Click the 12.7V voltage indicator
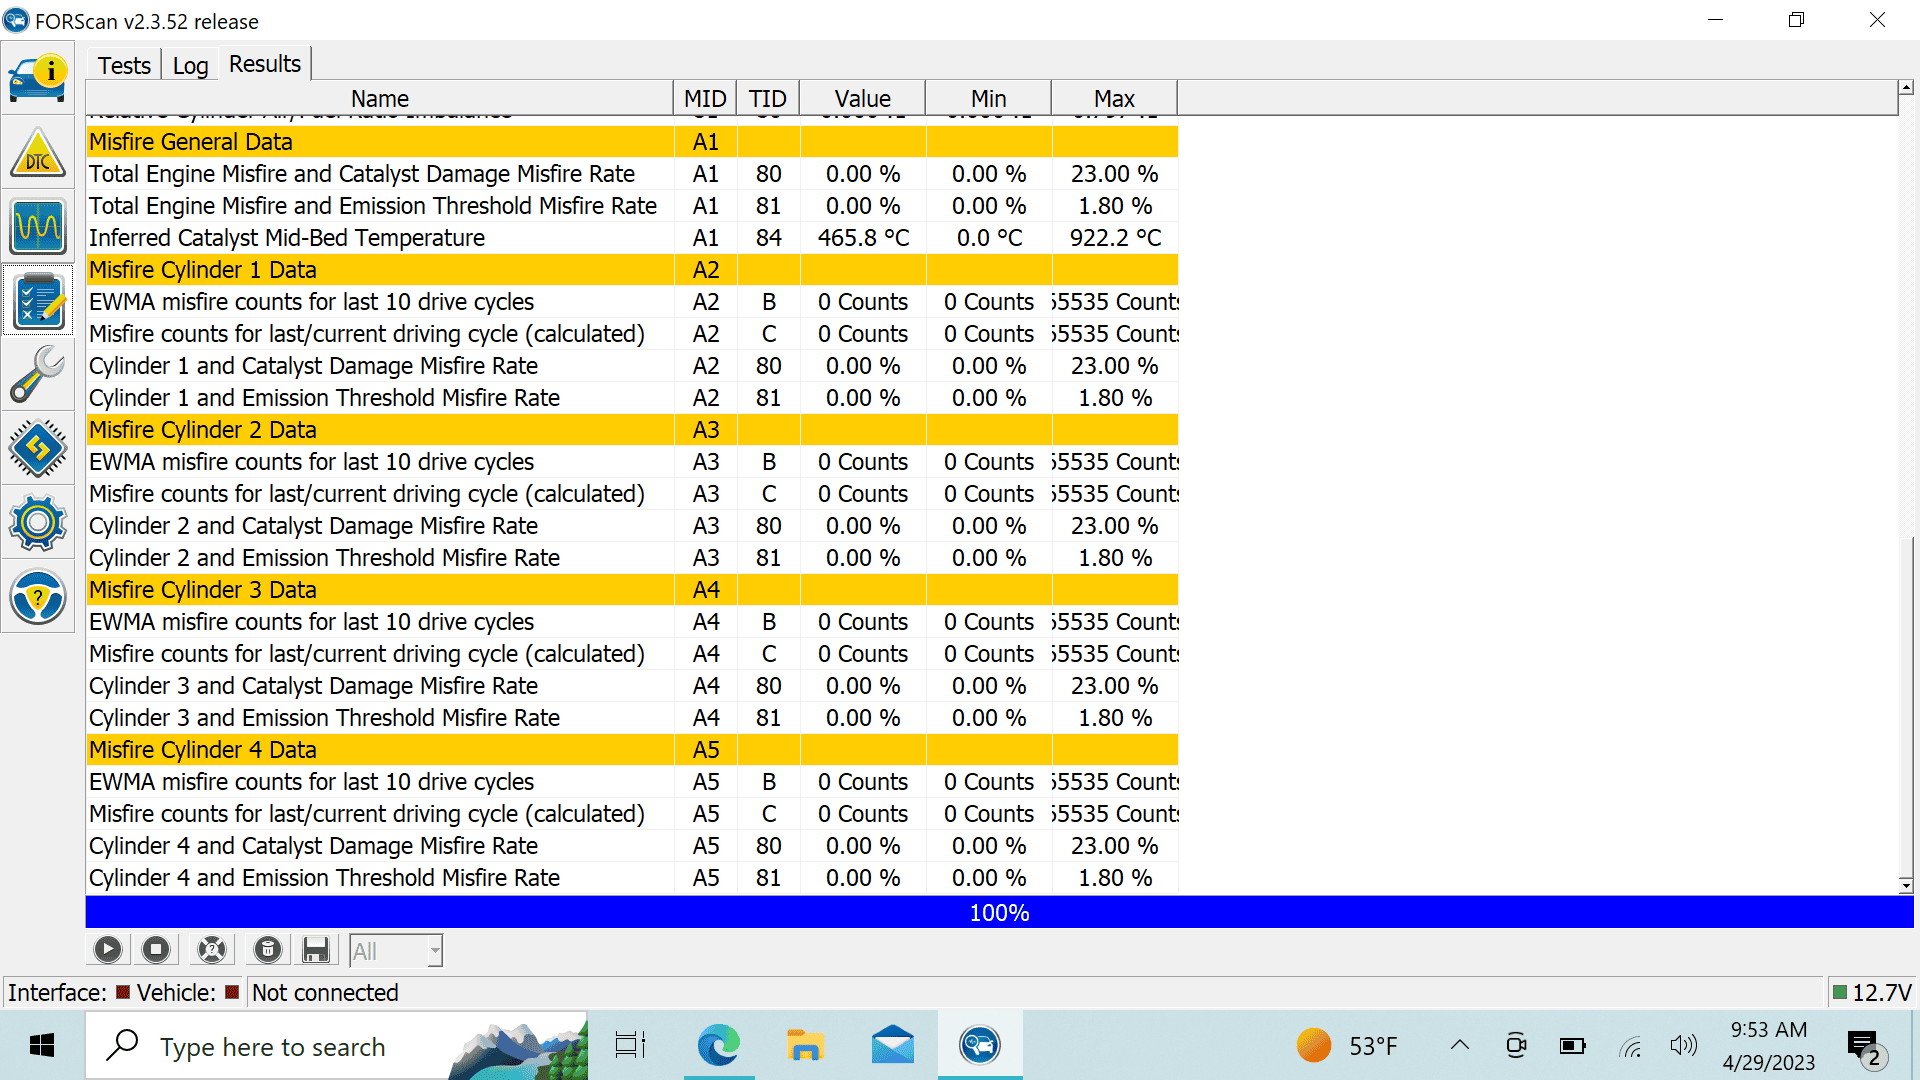The width and height of the screenshot is (1920, 1080). [1871, 992]
